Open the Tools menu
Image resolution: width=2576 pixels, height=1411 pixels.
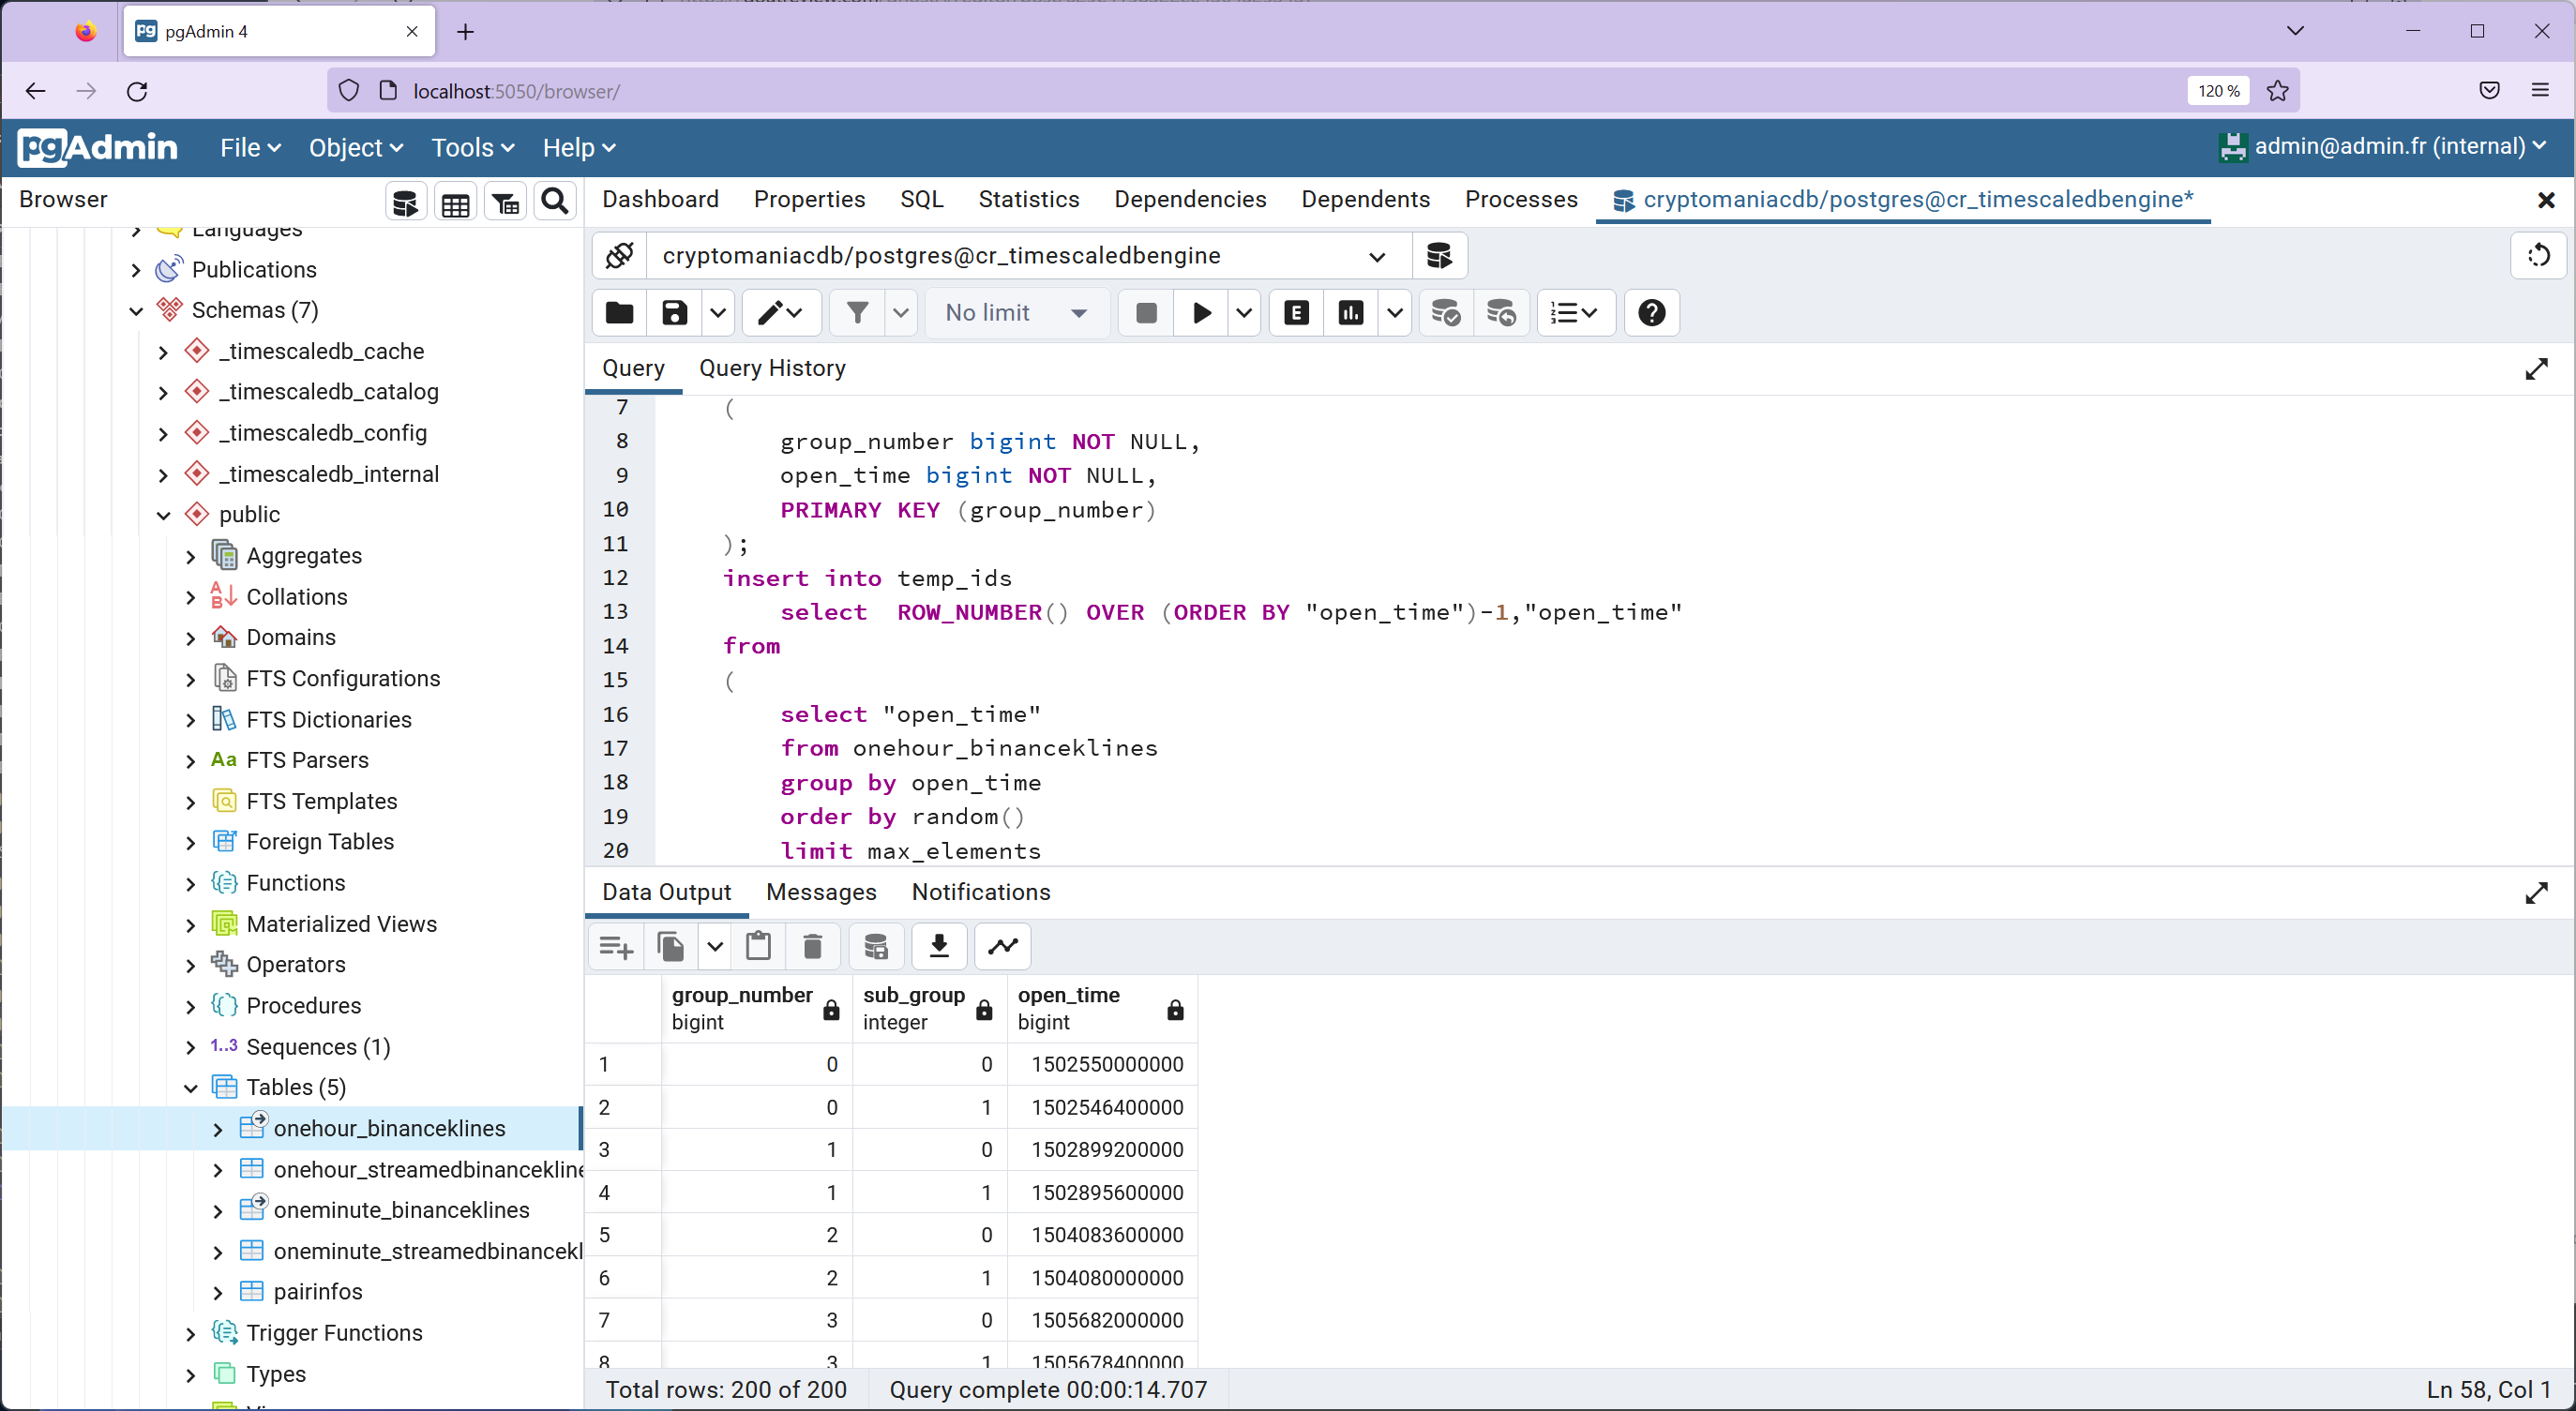point(472,148)
